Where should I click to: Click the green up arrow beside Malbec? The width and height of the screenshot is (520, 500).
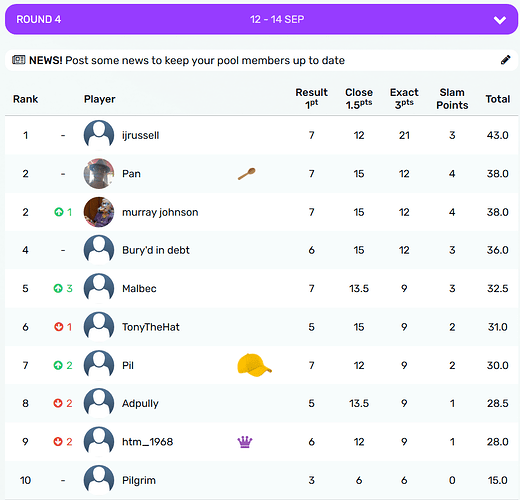(x=58, y=288)
